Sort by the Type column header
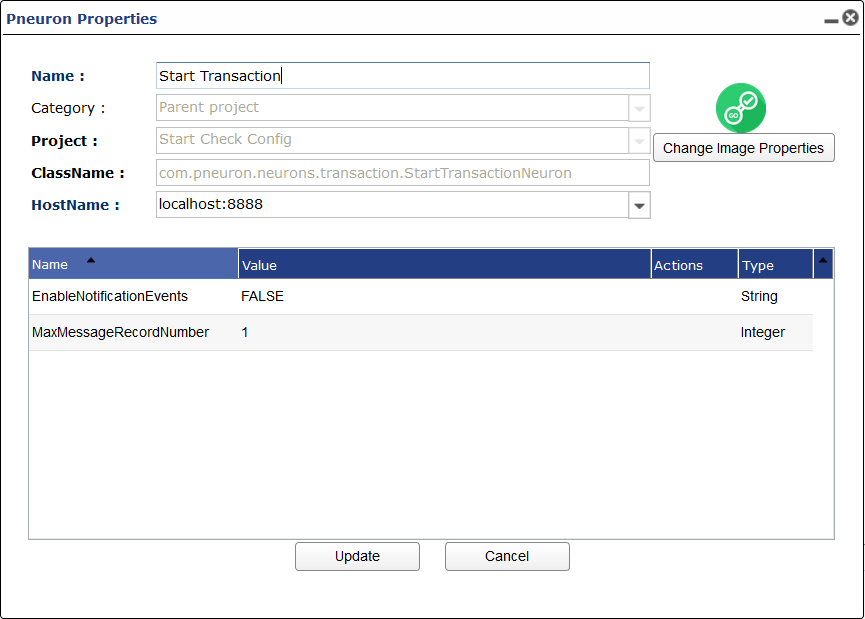 776,264
